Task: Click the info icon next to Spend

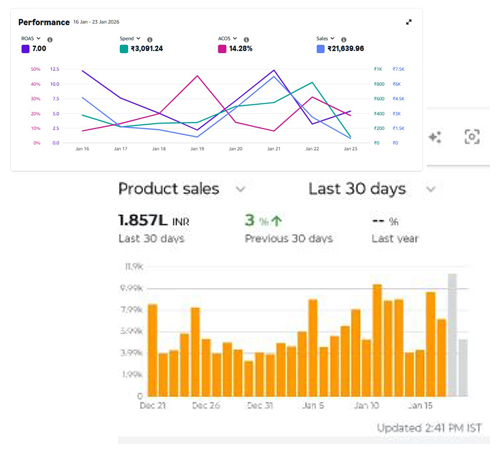Action: (150, 40)
